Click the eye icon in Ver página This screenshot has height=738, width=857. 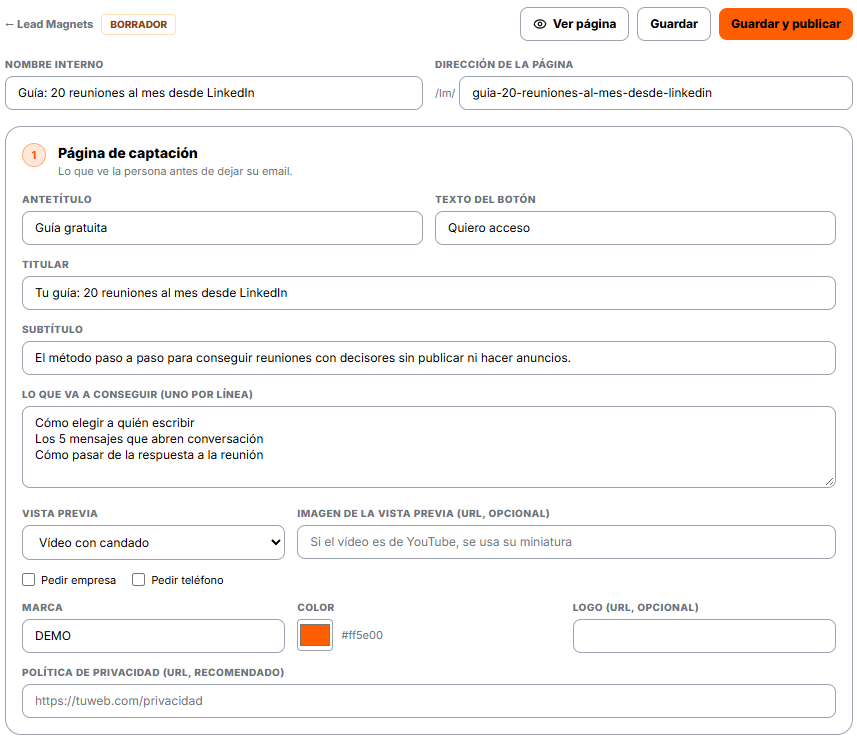(539, 24)
